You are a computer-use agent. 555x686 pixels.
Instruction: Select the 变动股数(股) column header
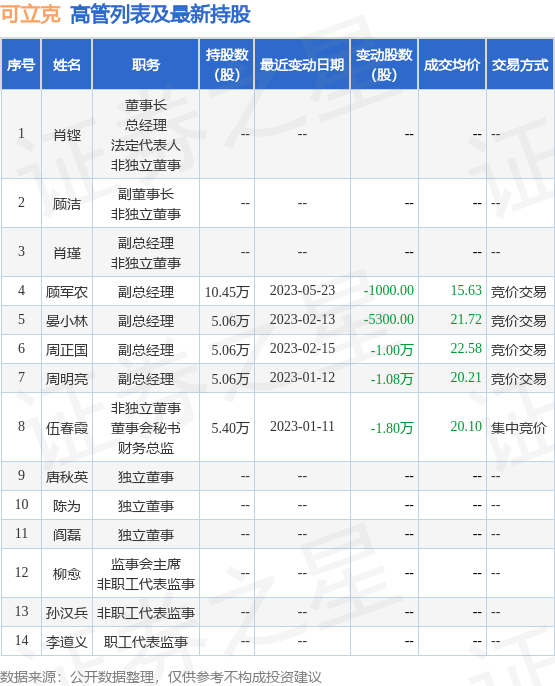[384, 65]
